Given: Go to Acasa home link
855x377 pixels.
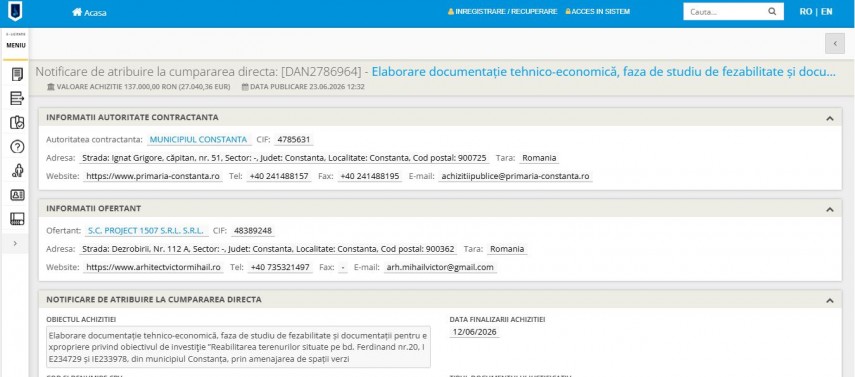Looking at the screenshot, I should [x=89, y=13].
